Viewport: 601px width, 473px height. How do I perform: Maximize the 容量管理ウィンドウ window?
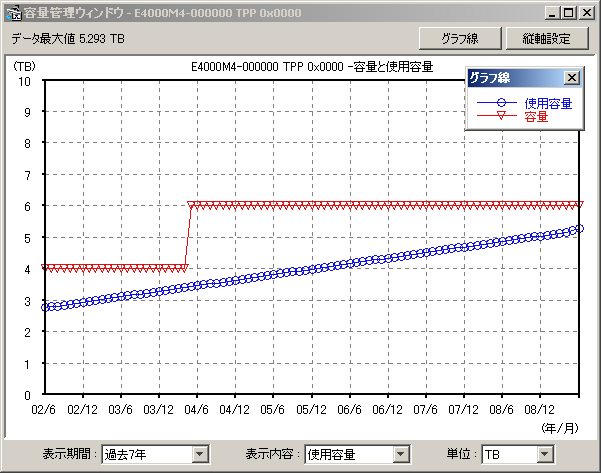(569, 13)
